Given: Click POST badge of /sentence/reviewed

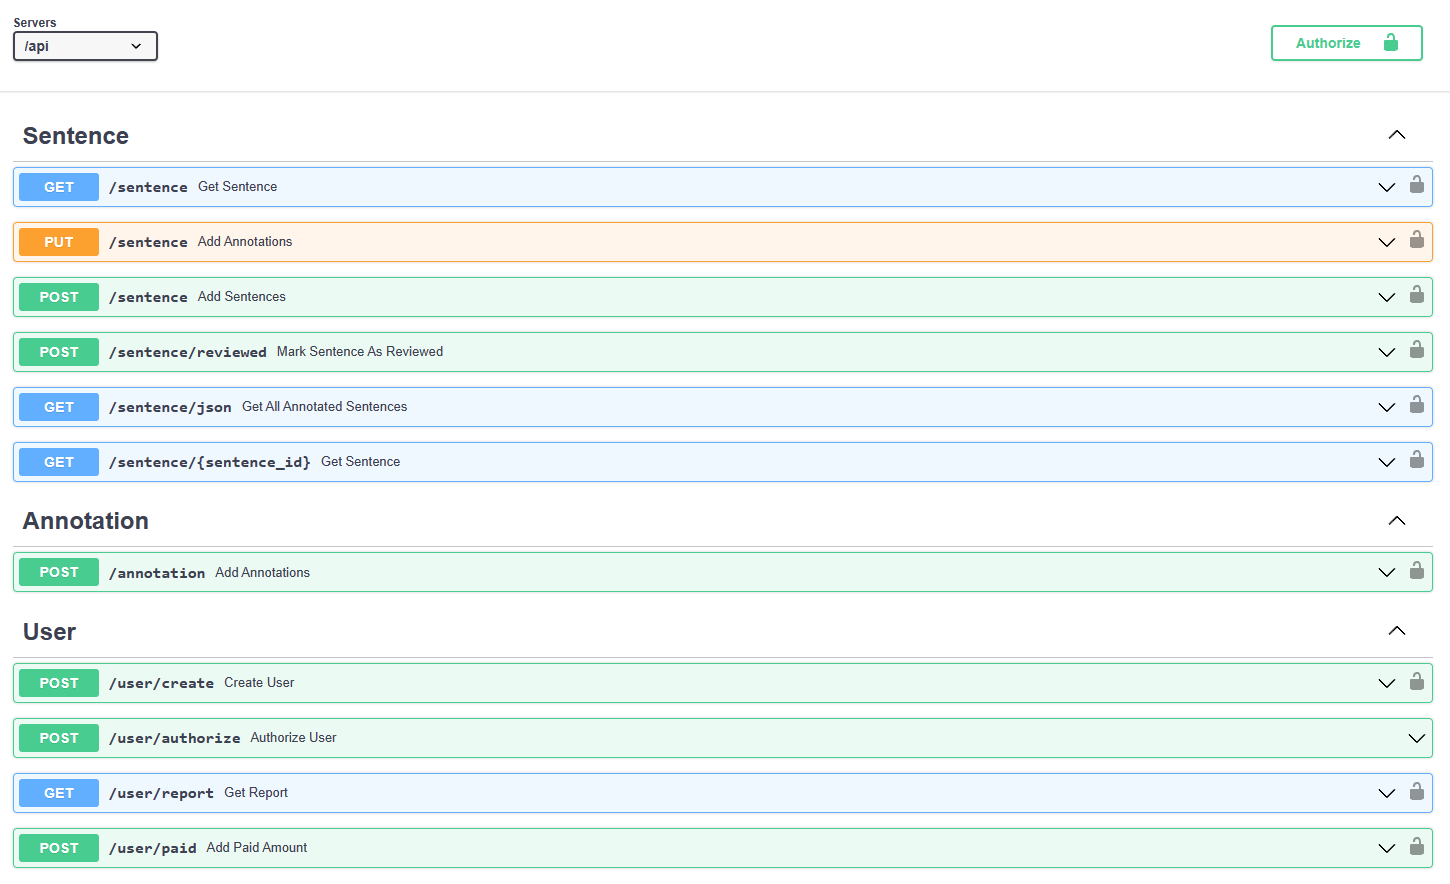Looking at the screenshot, I should (59, 352).
